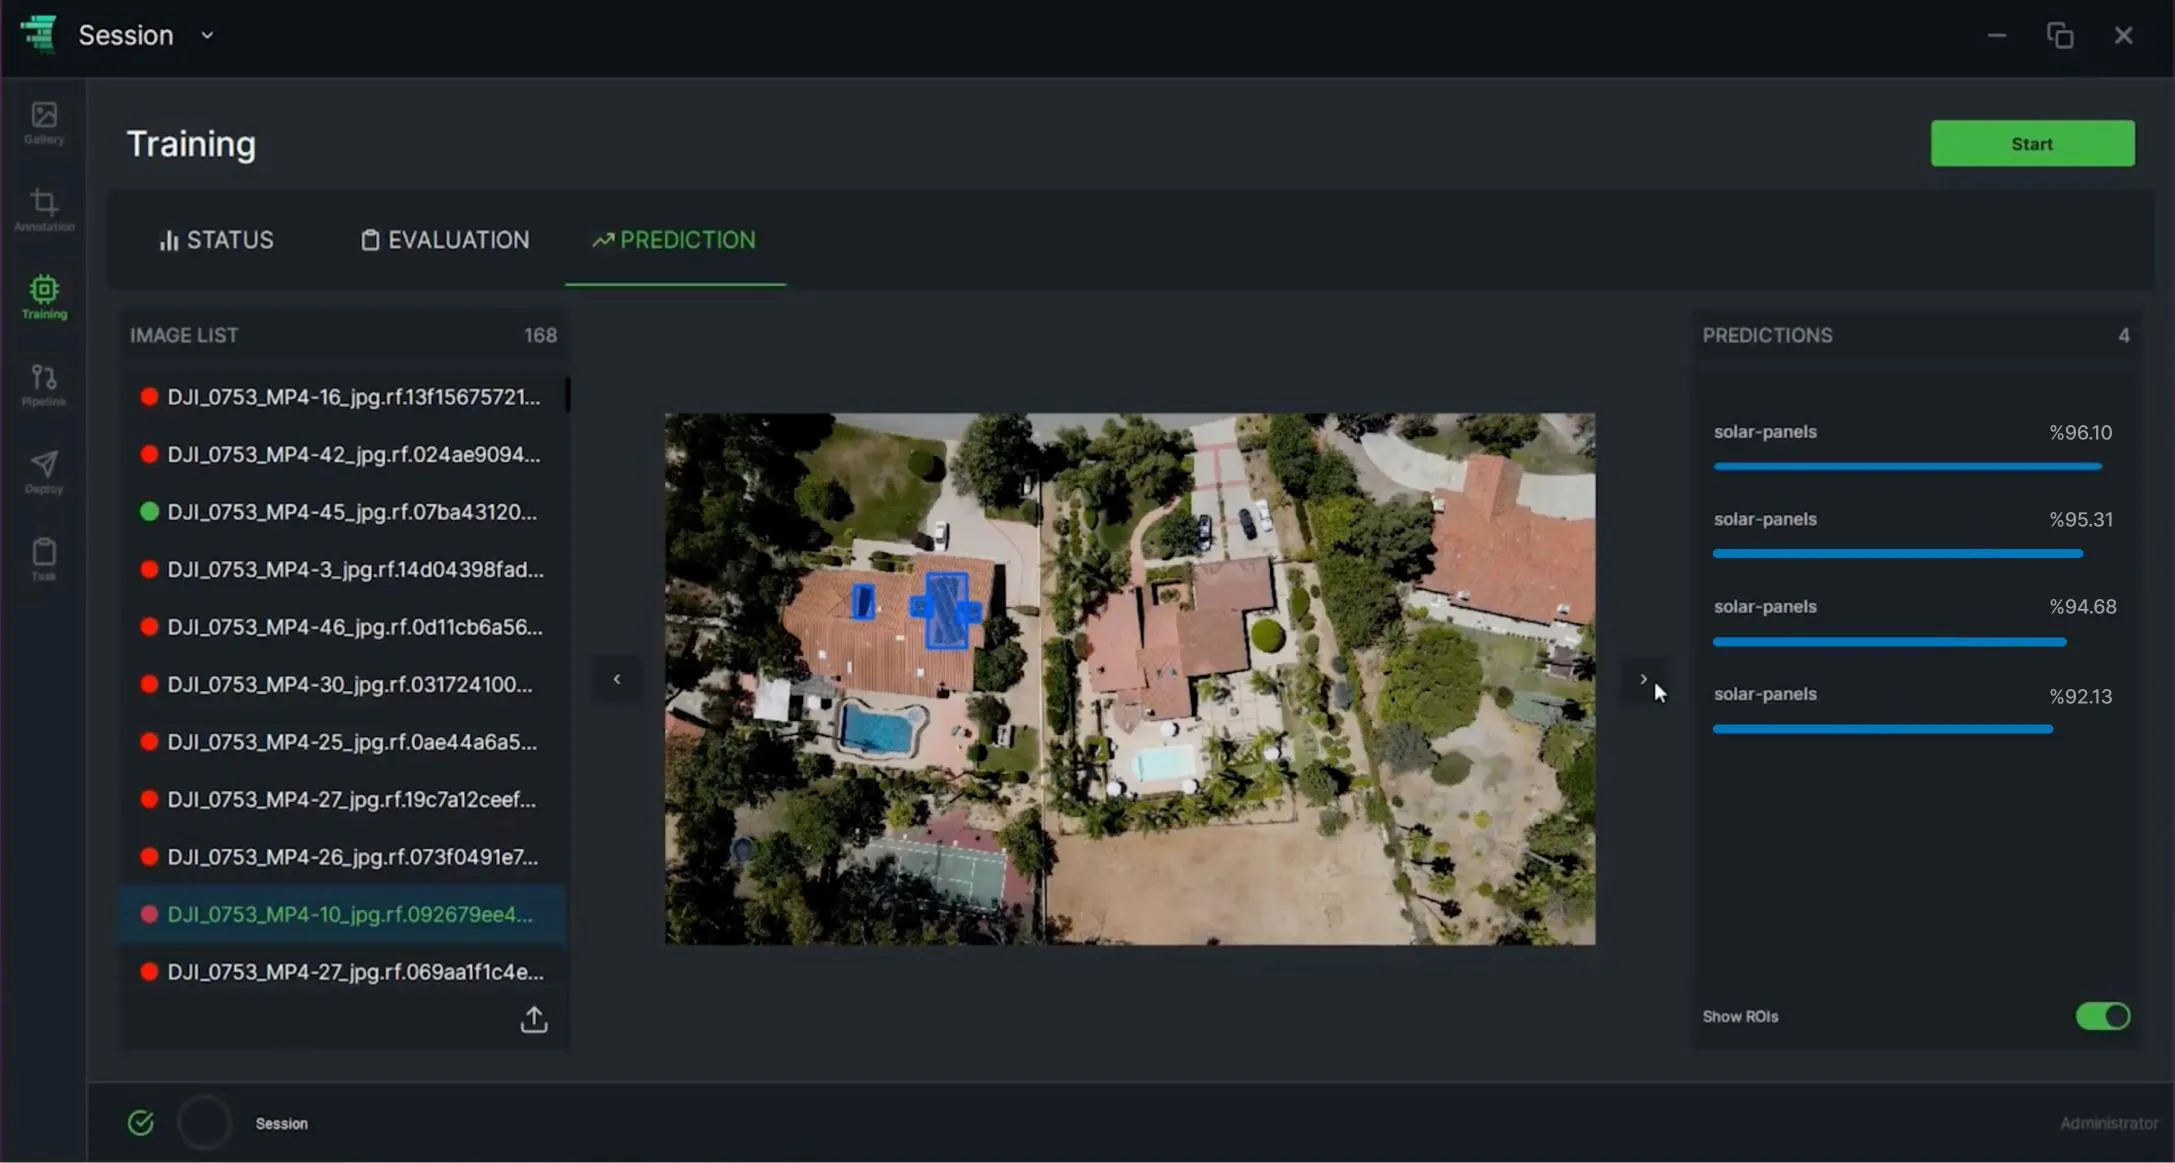Click the confidence bar for the 94.68% prediction

(x=1889, y=642)
